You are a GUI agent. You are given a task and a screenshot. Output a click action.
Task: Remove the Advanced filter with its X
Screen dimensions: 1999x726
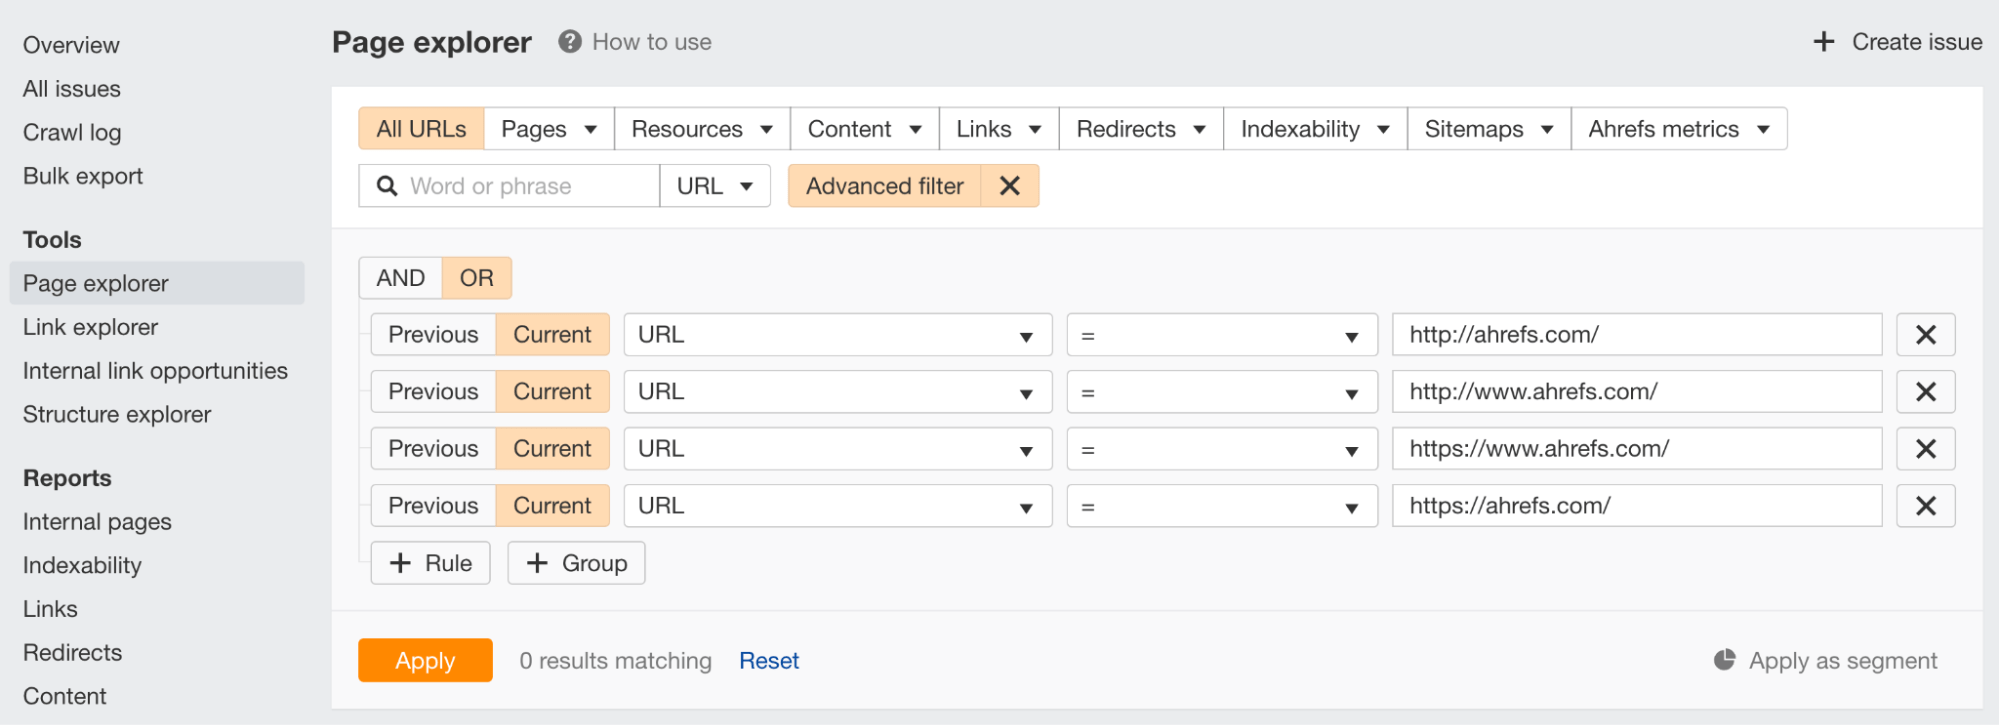[1010, 186]
